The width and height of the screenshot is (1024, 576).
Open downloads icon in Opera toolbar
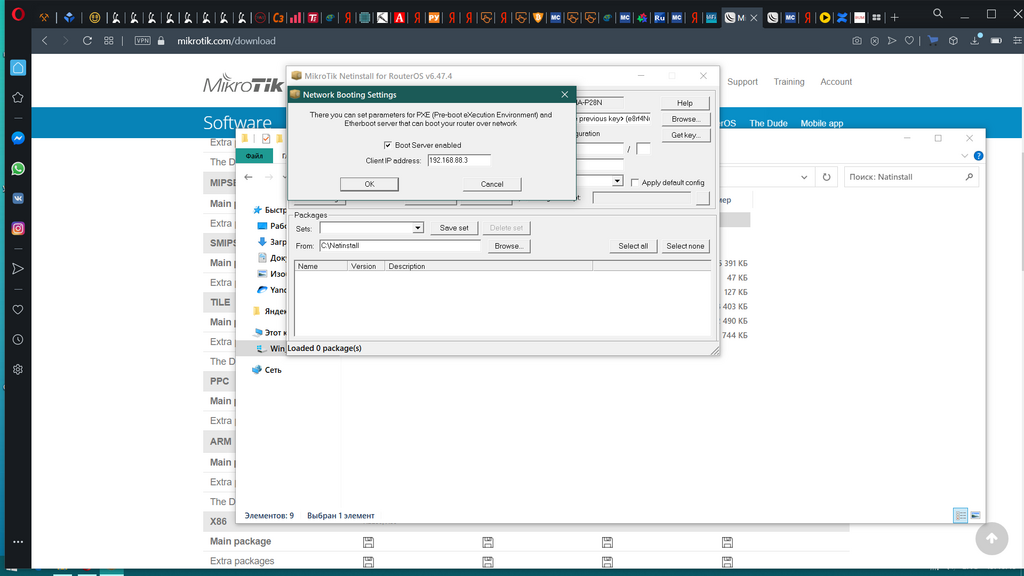(x=974, y=40)
